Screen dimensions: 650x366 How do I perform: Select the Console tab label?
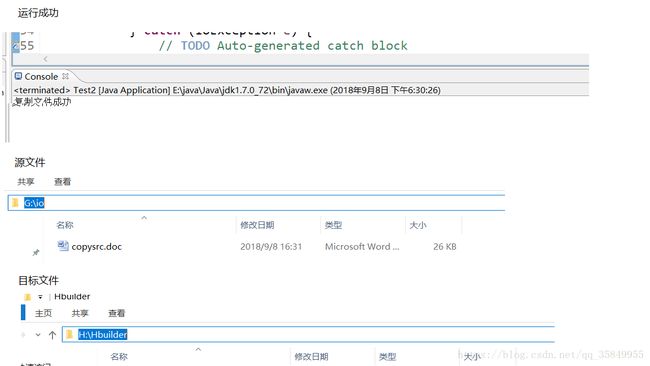pyautogui.click(x=41, y=77)
